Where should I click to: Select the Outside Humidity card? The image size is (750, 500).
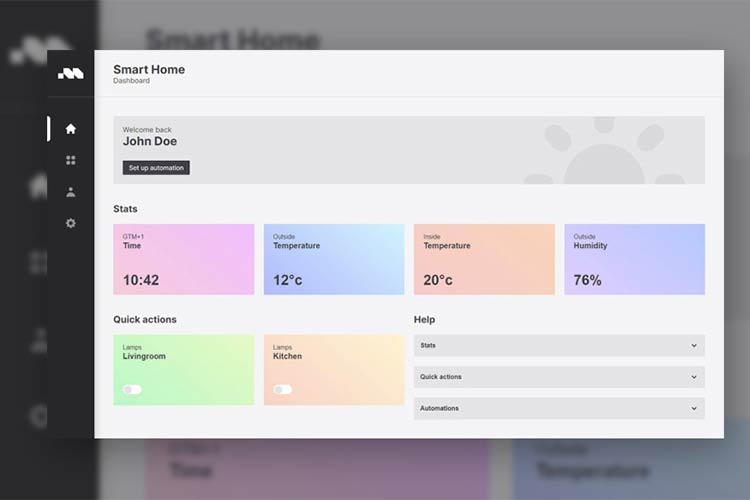(634, 259)
